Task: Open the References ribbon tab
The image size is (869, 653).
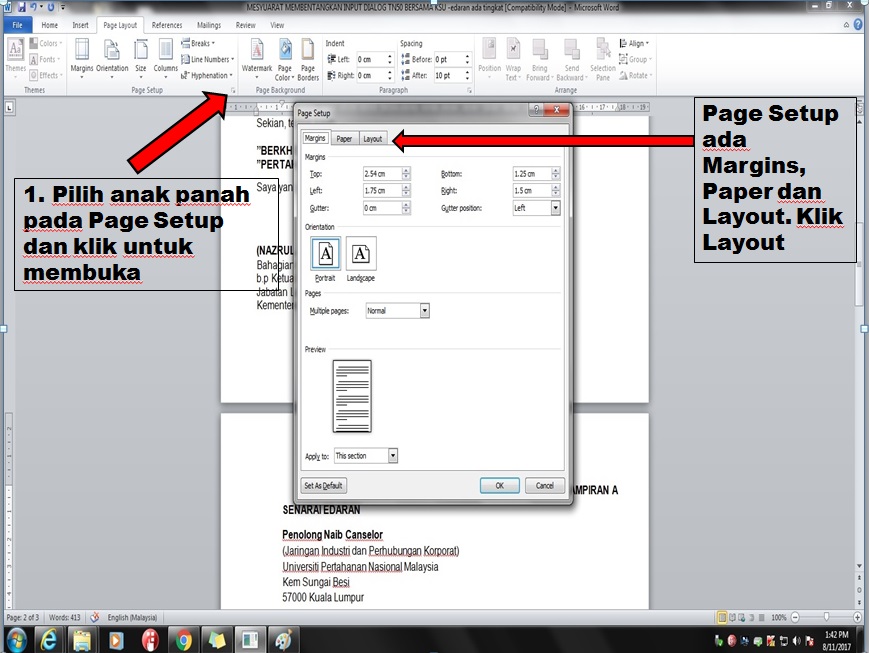Action: pos(166,25)
